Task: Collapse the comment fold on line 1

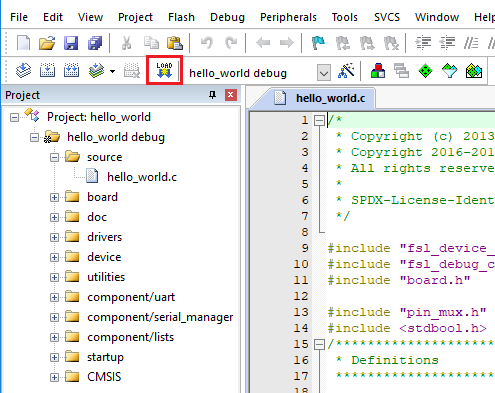Action: [x=319, y=120]
